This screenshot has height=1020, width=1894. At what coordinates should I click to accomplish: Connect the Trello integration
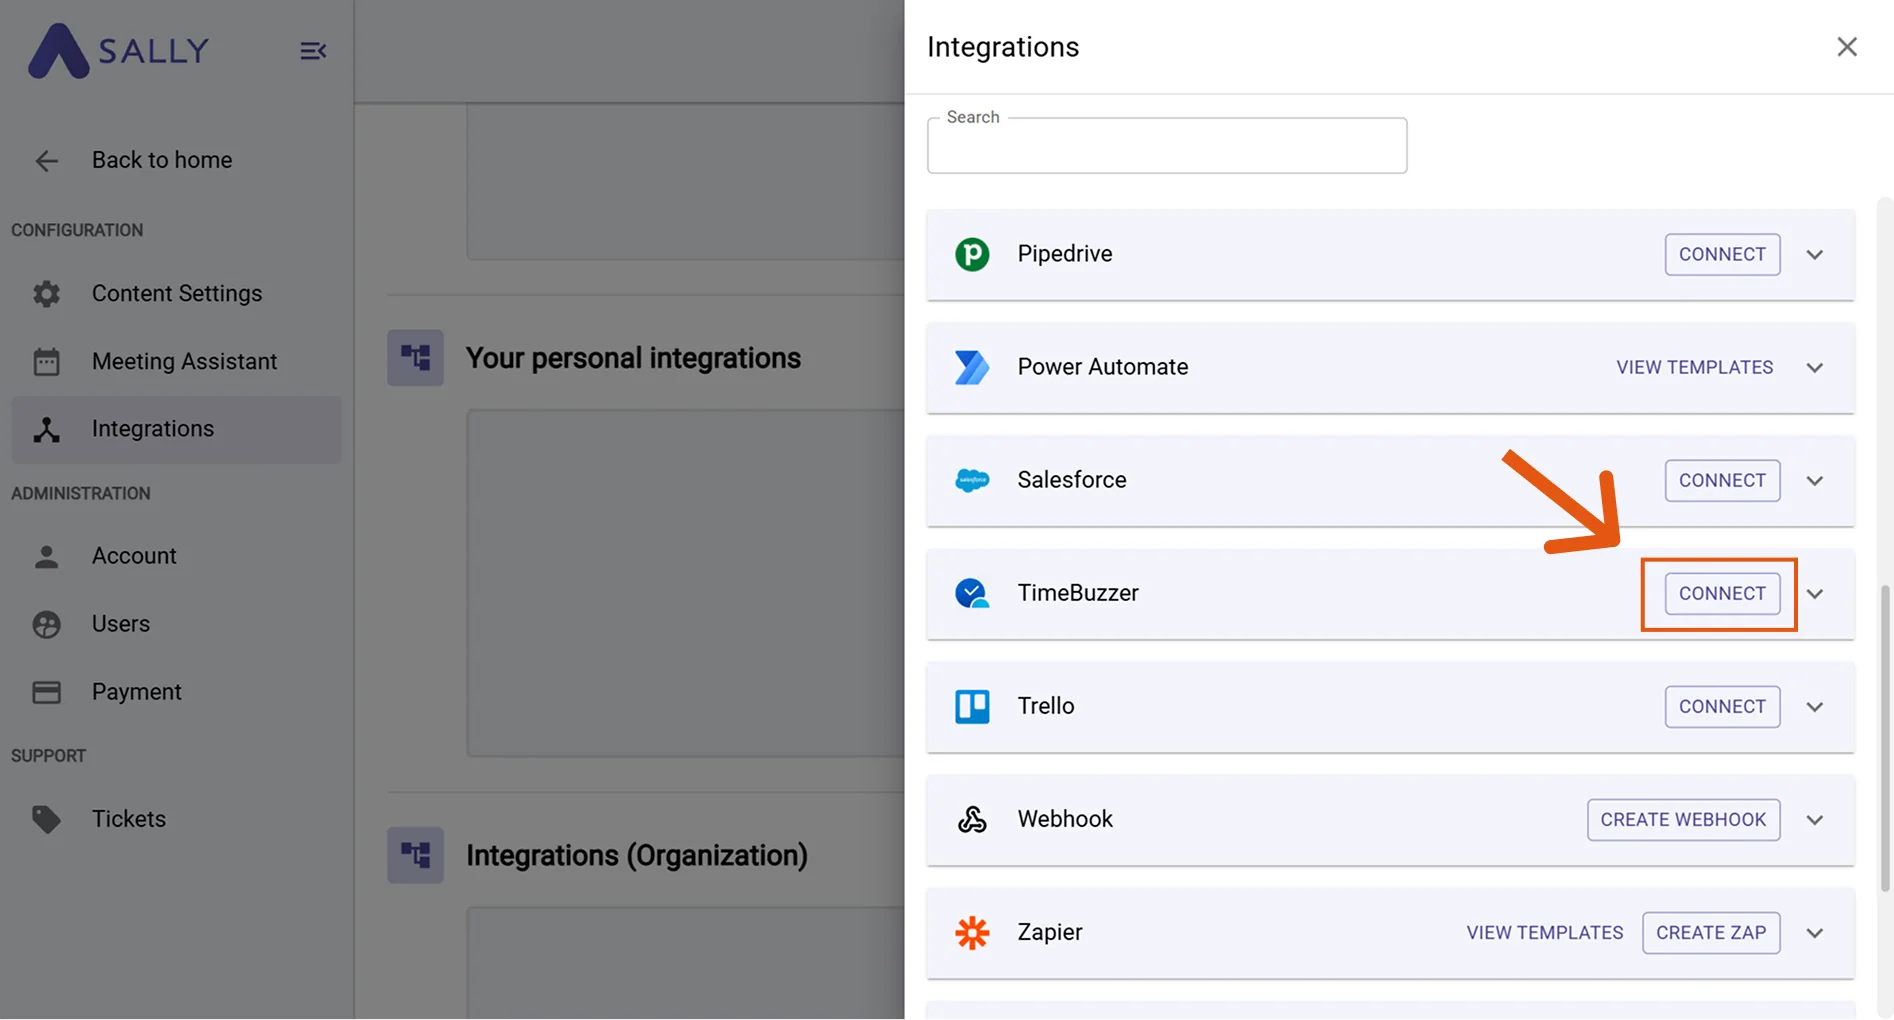[x=1722, y=706]
